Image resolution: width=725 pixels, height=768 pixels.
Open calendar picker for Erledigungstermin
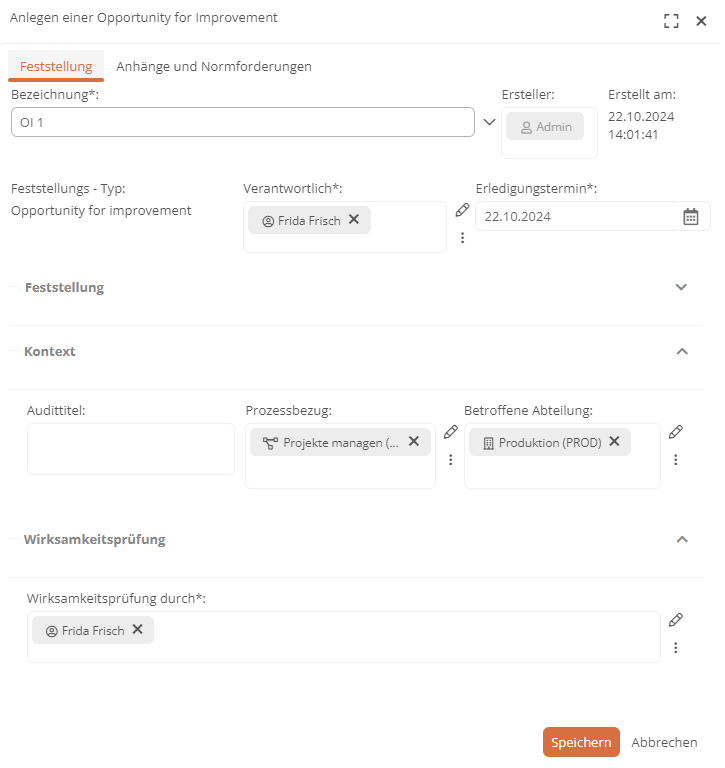[x=691, y=216]
